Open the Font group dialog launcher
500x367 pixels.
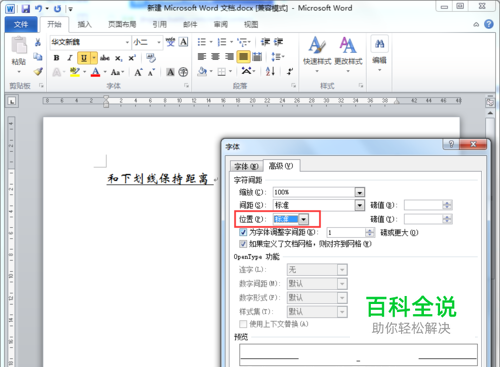(186, 86)
